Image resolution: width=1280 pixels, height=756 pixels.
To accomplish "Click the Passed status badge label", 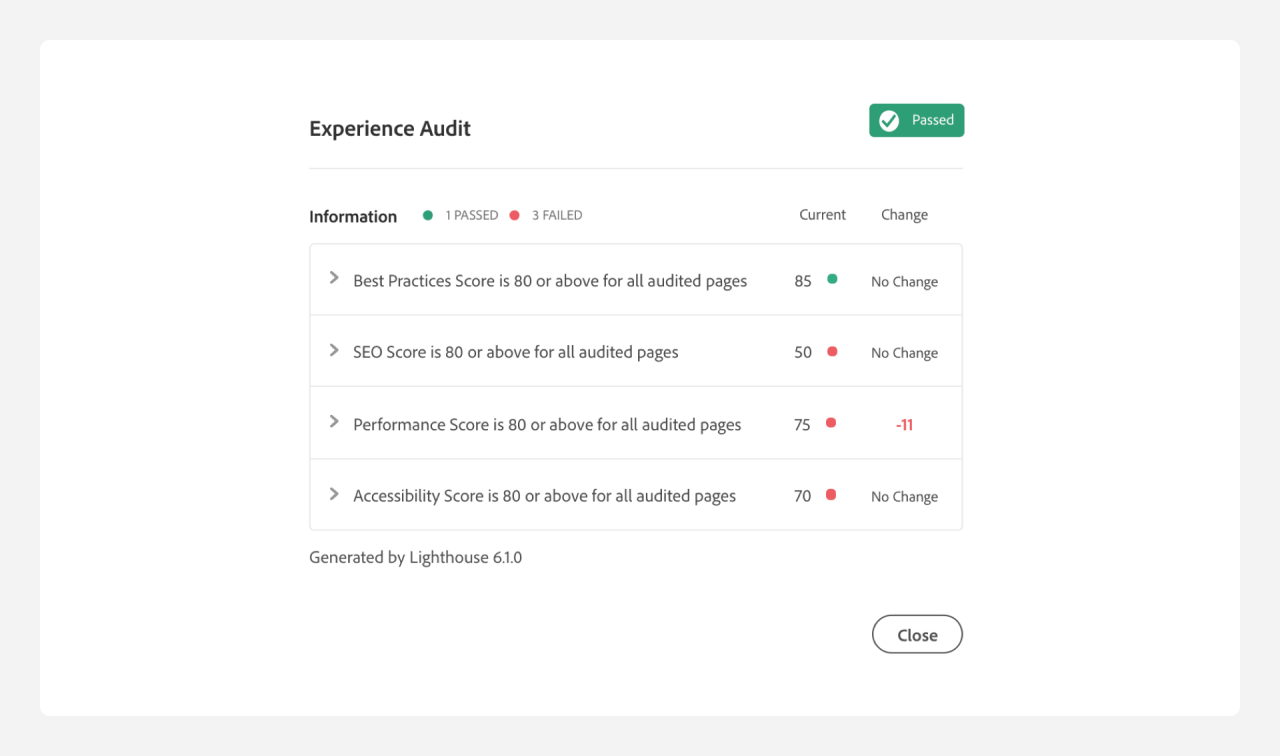I will click(932, 120).
